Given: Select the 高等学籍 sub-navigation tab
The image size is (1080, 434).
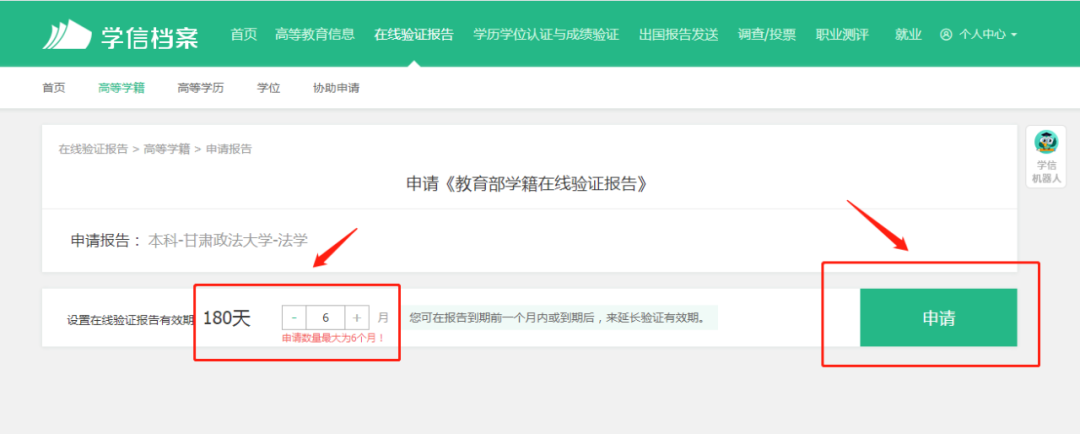Looking at the screenshot, I should [x=121, y=88].
